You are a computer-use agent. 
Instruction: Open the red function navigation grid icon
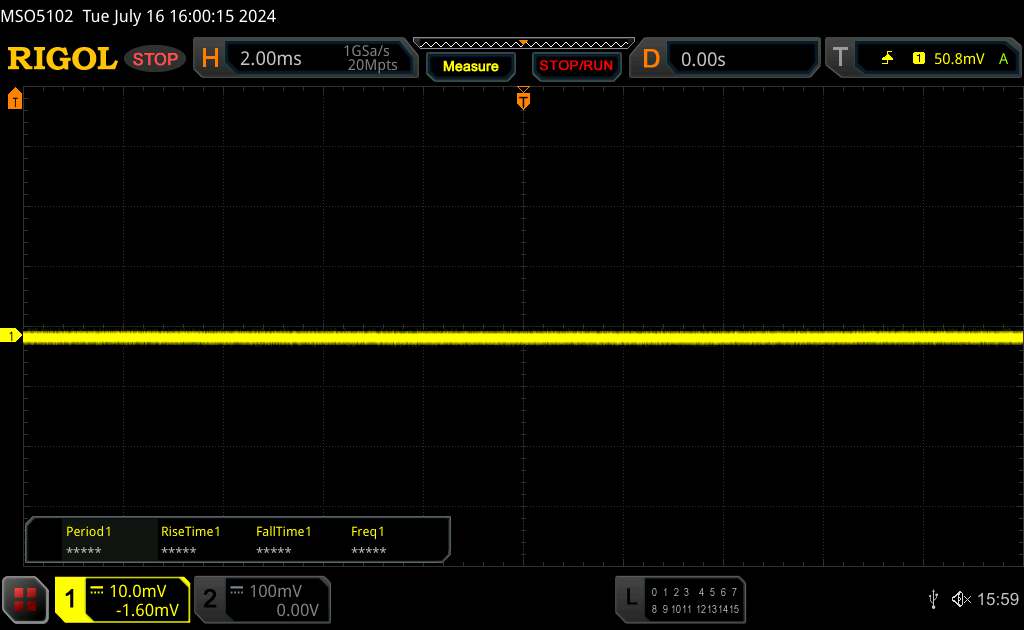25,599
